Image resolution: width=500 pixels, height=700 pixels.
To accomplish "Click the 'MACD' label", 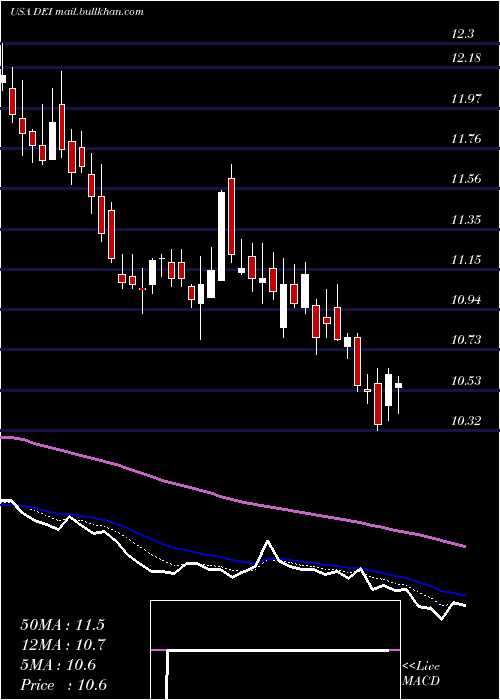I will coord(421,681).
